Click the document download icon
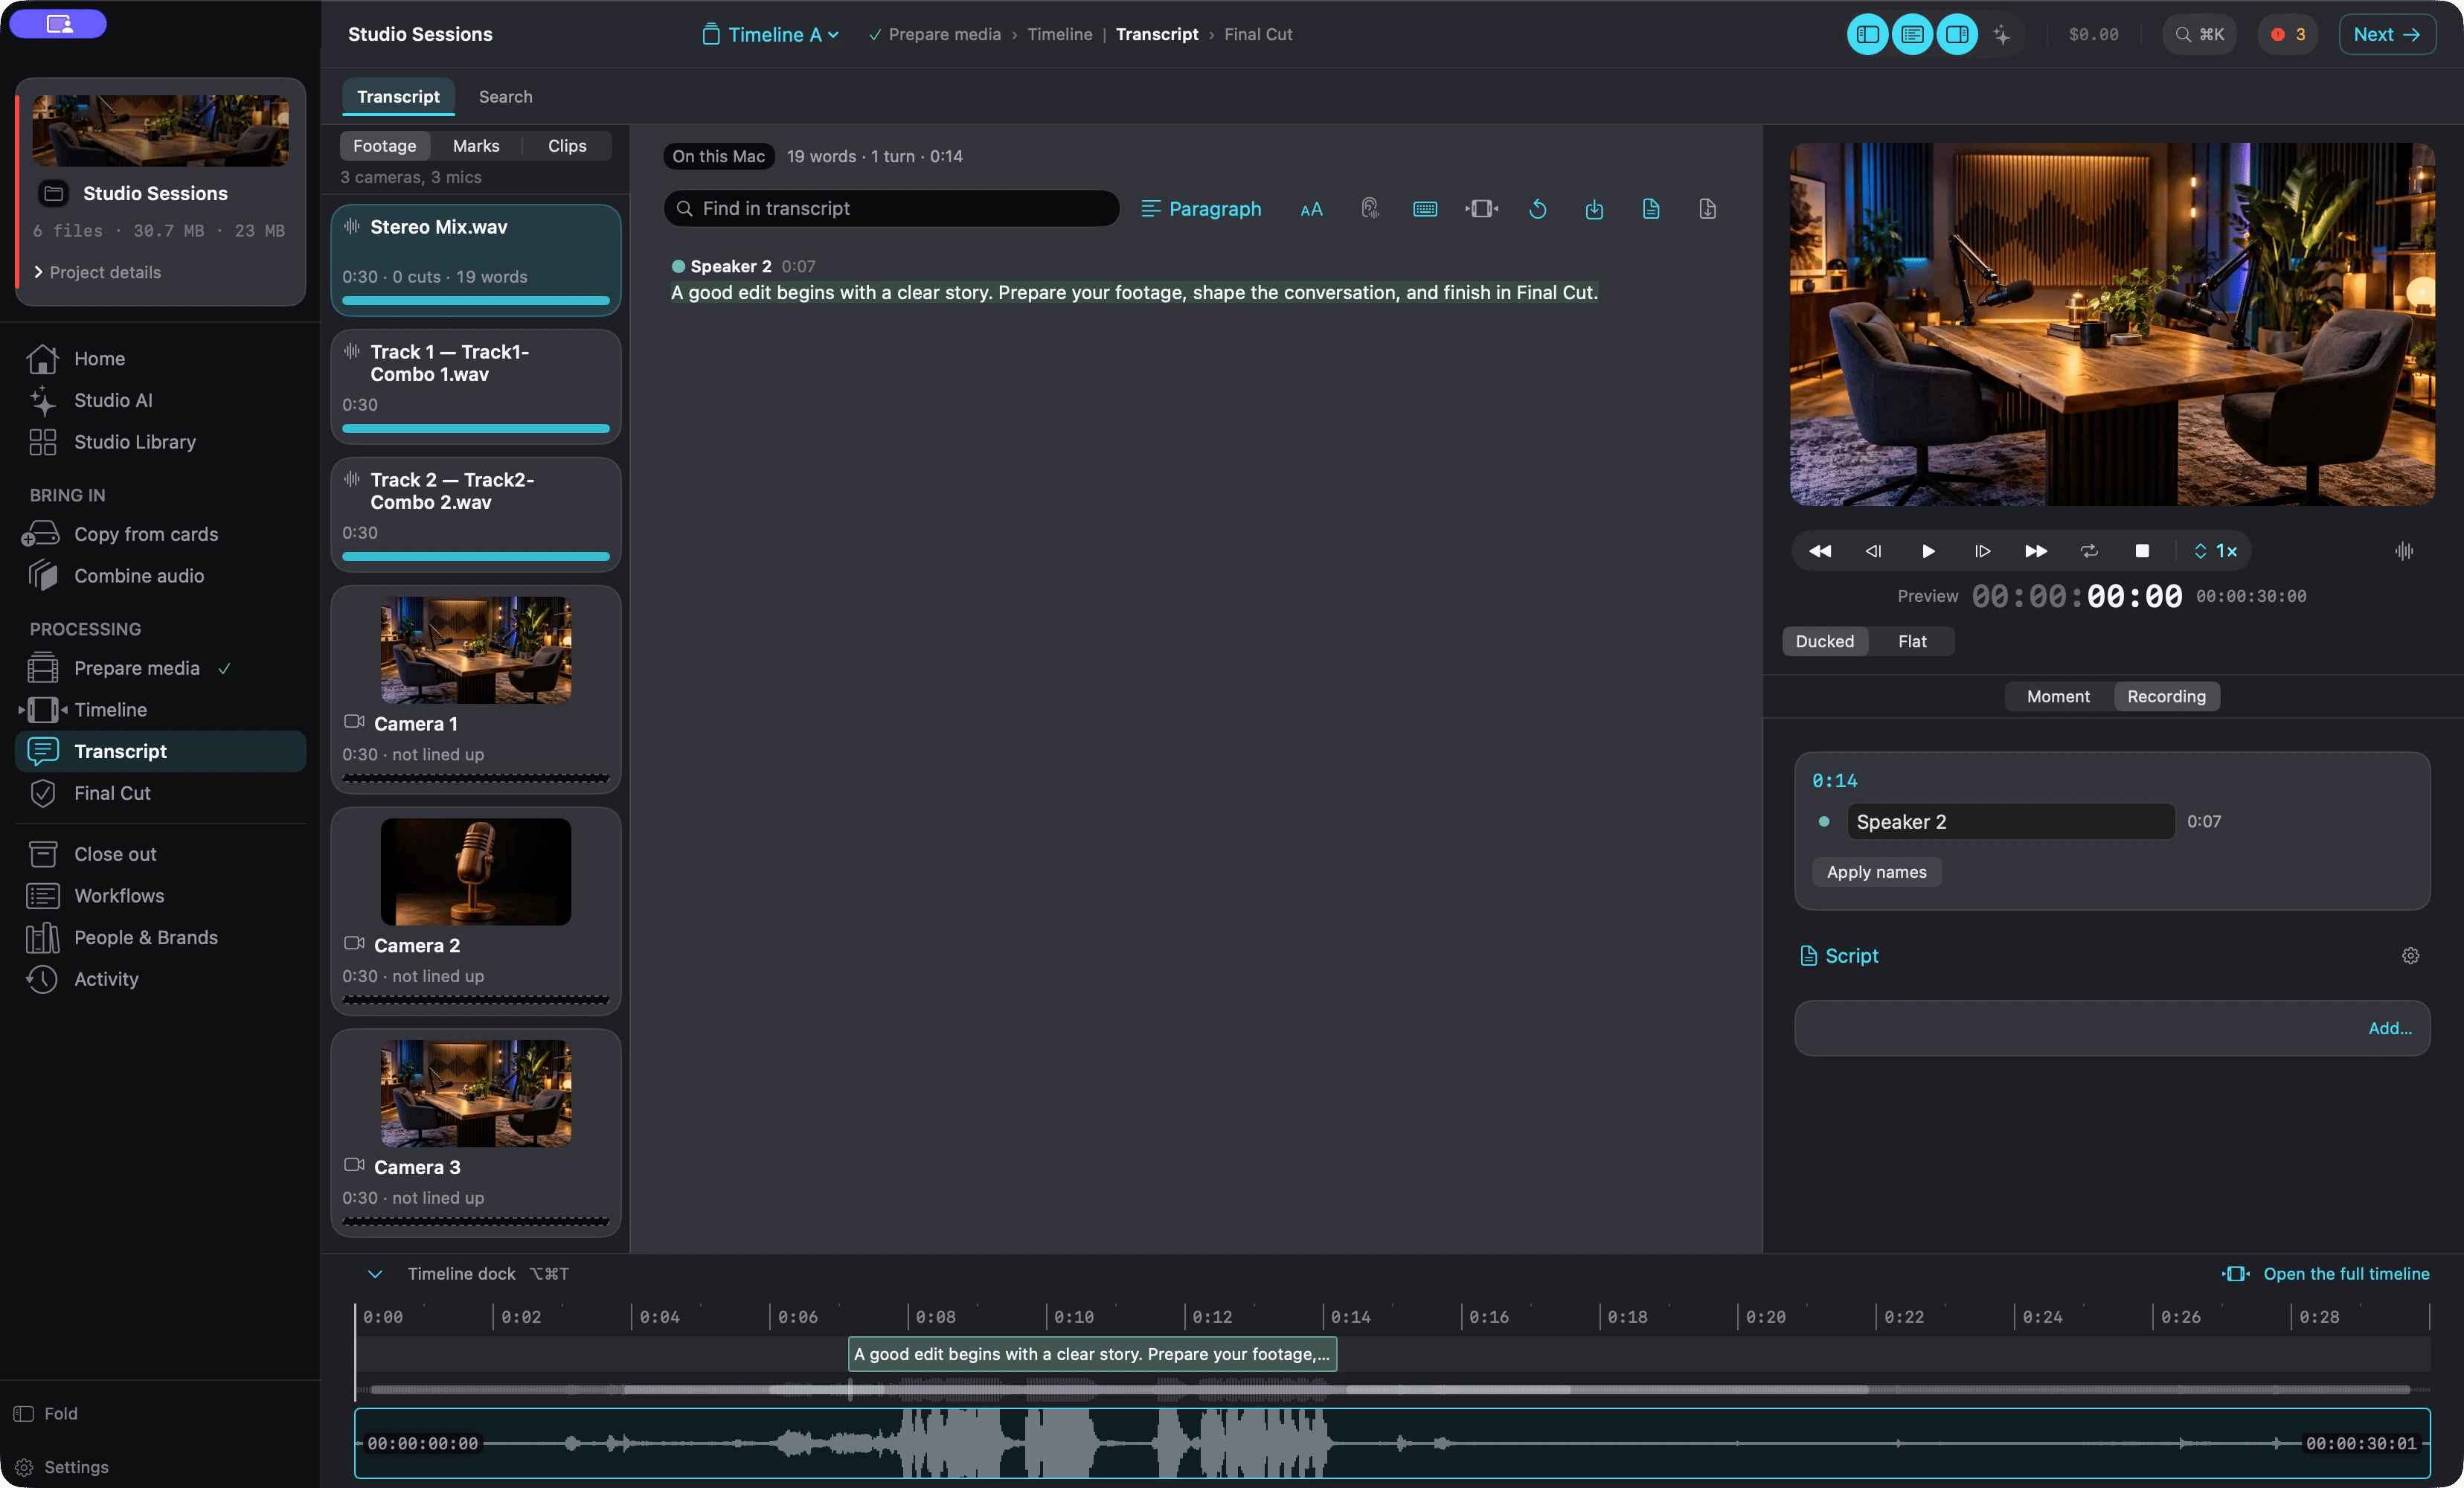 (1707, 209)
